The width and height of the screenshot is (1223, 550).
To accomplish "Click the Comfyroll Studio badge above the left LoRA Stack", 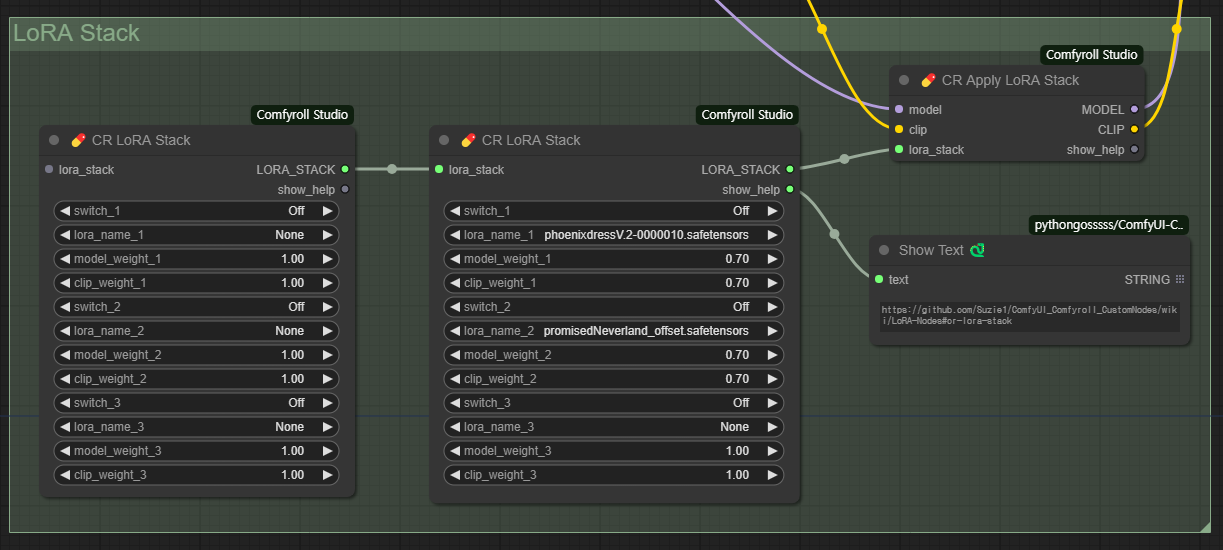I will (302, 115).
